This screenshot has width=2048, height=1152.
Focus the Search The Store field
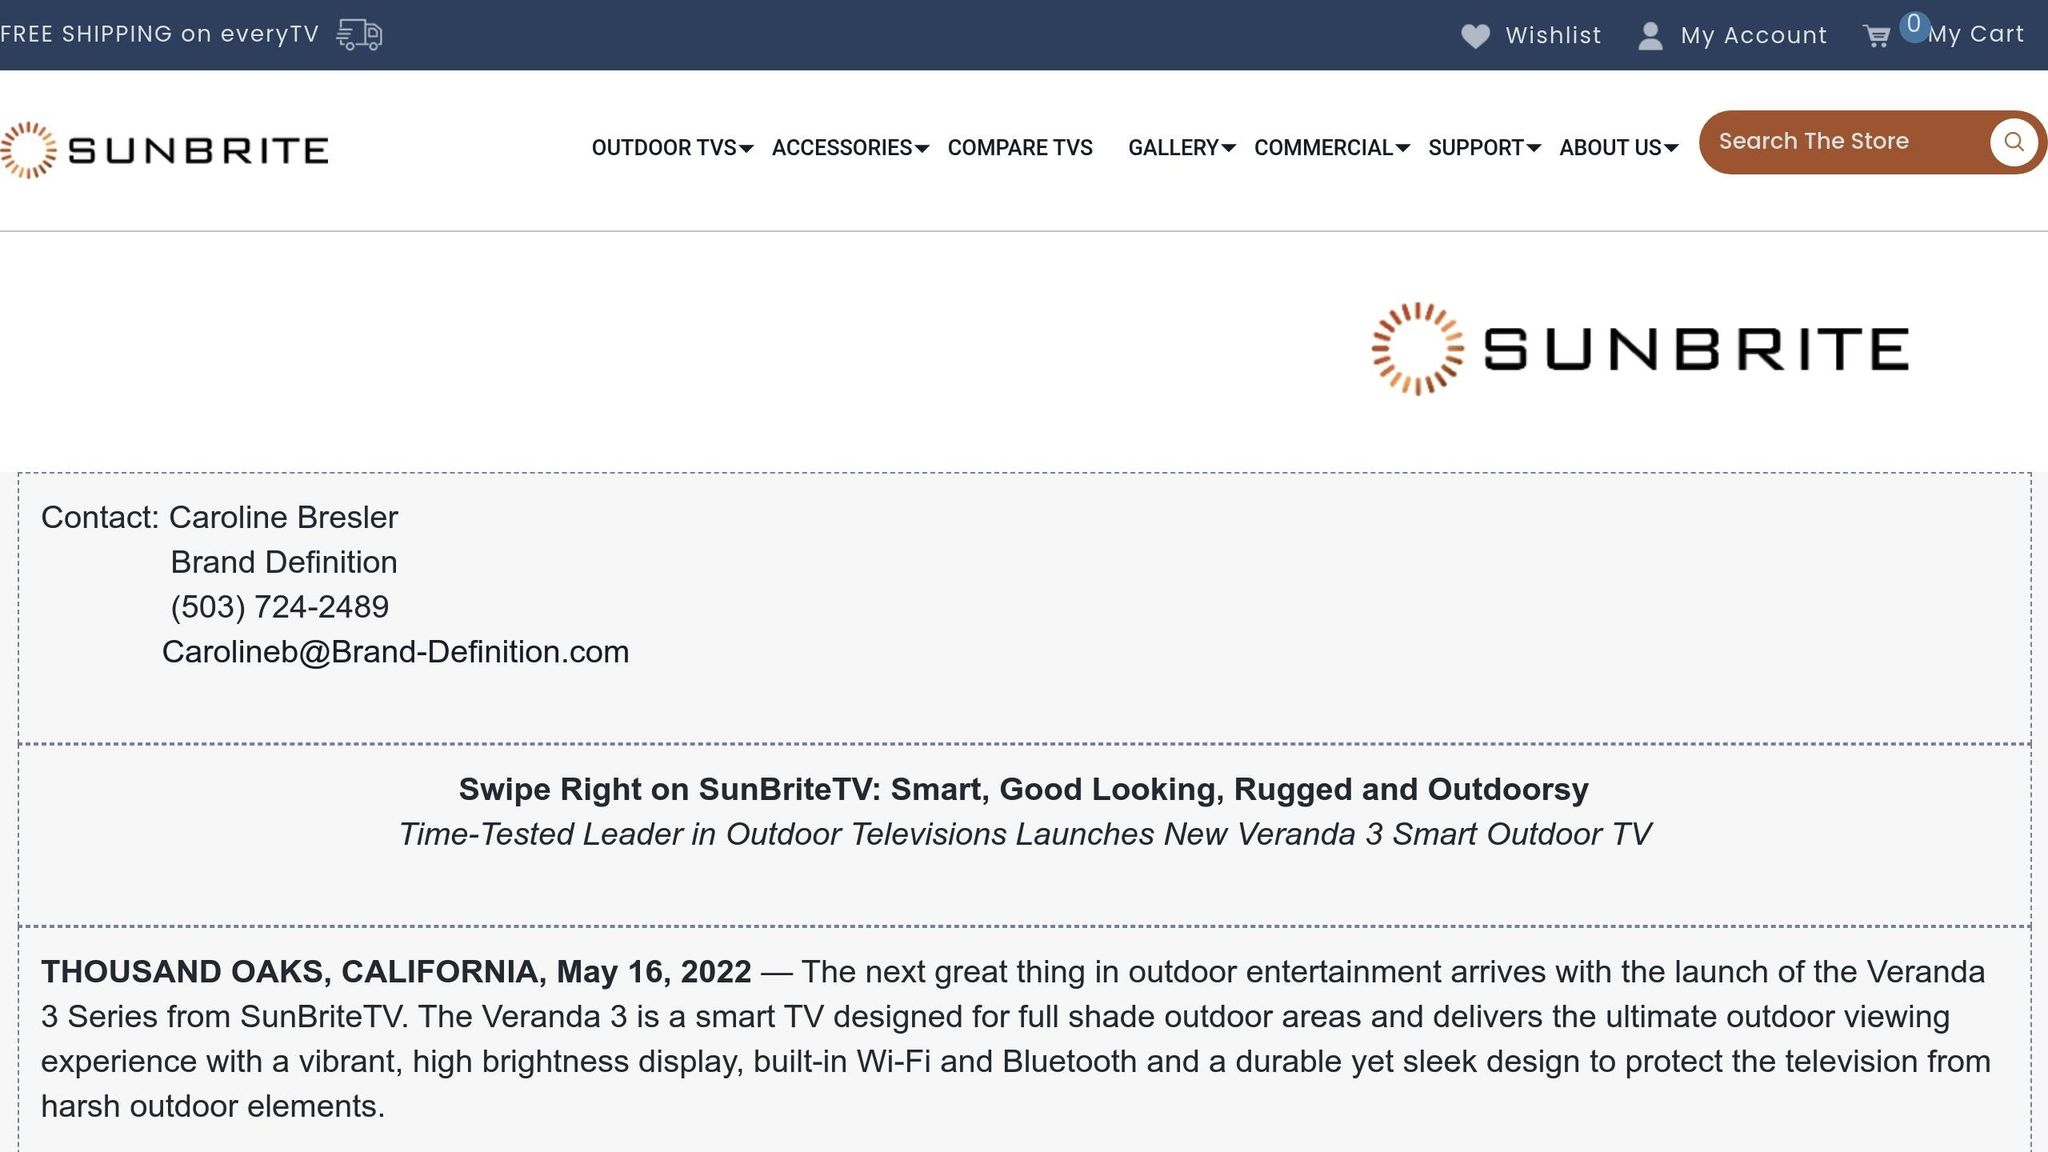click(x=1845, y=142)
